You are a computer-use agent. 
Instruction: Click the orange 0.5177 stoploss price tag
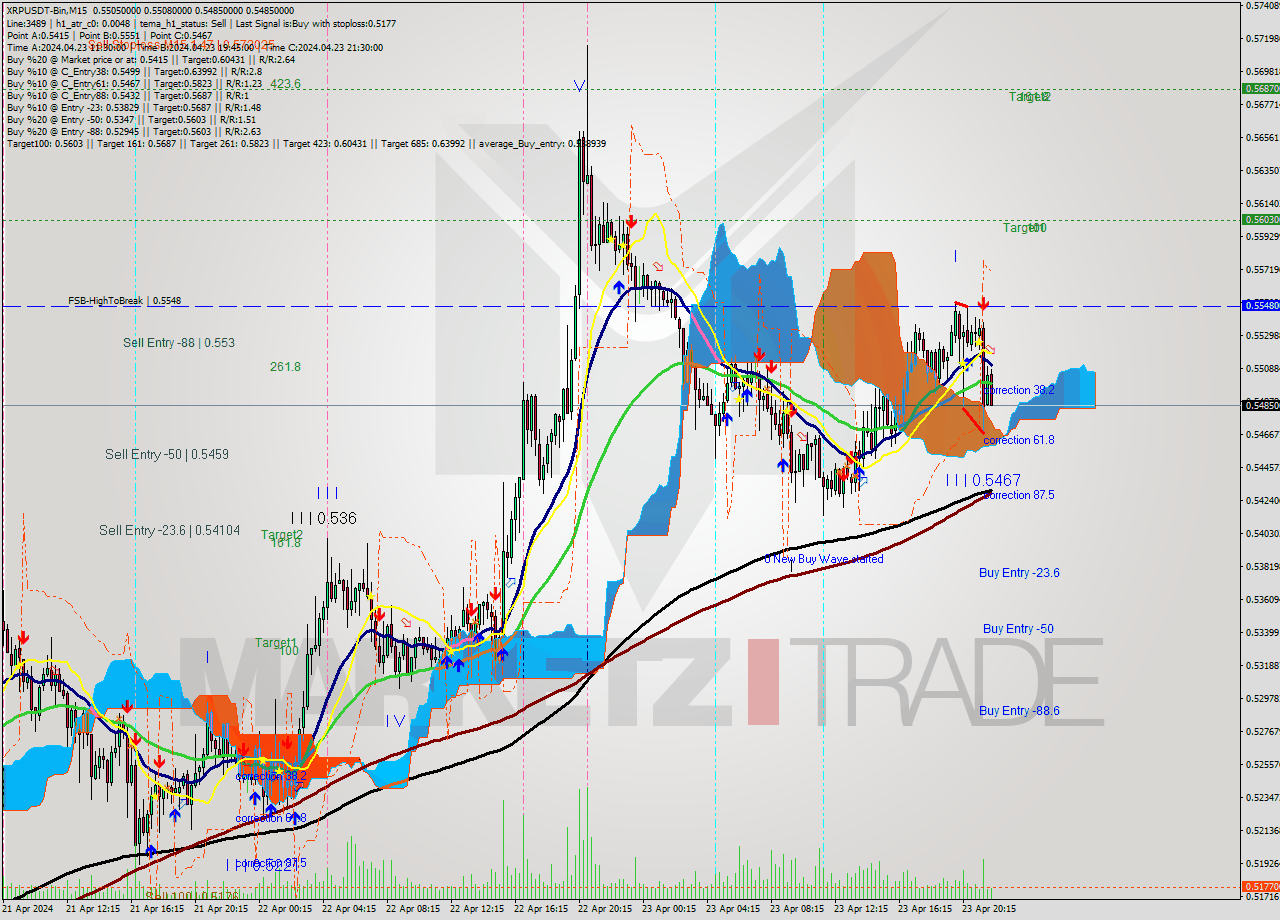[1260, 887]
